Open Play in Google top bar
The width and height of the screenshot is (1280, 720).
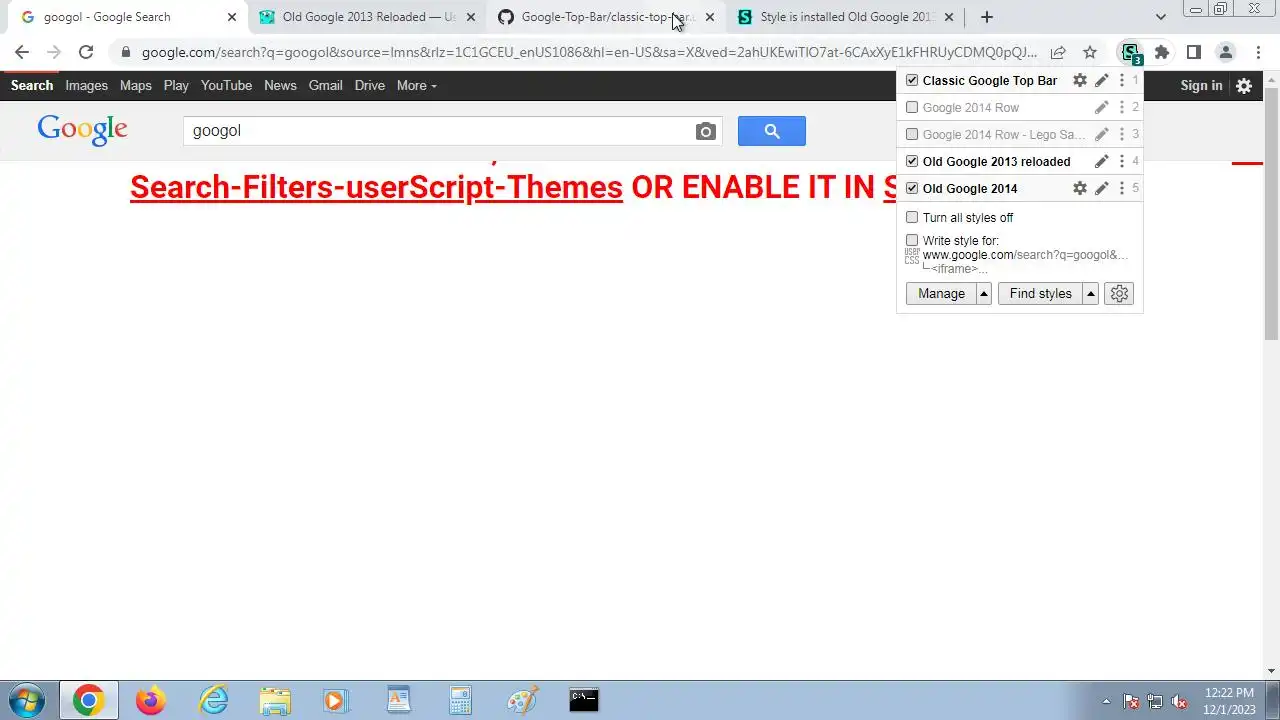(x=176, y=85)
